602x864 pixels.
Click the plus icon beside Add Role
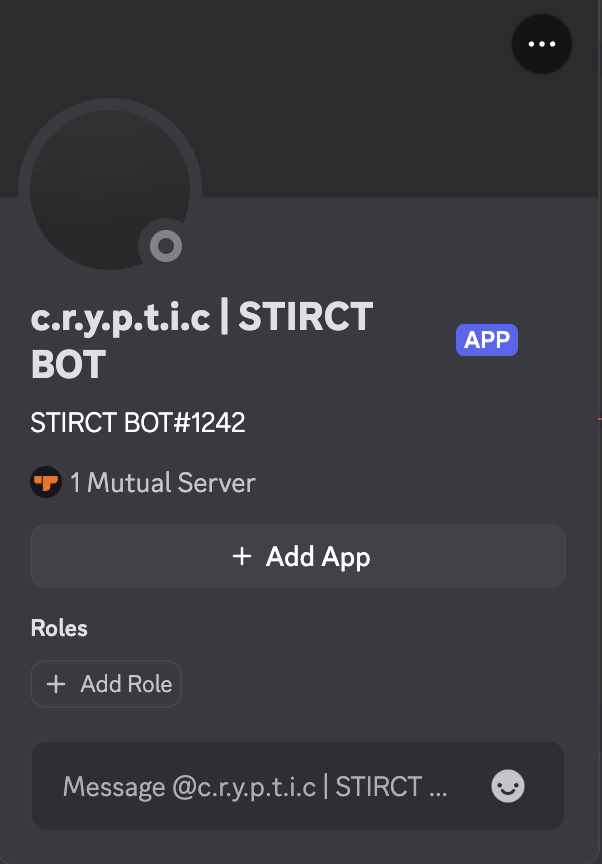56,684
